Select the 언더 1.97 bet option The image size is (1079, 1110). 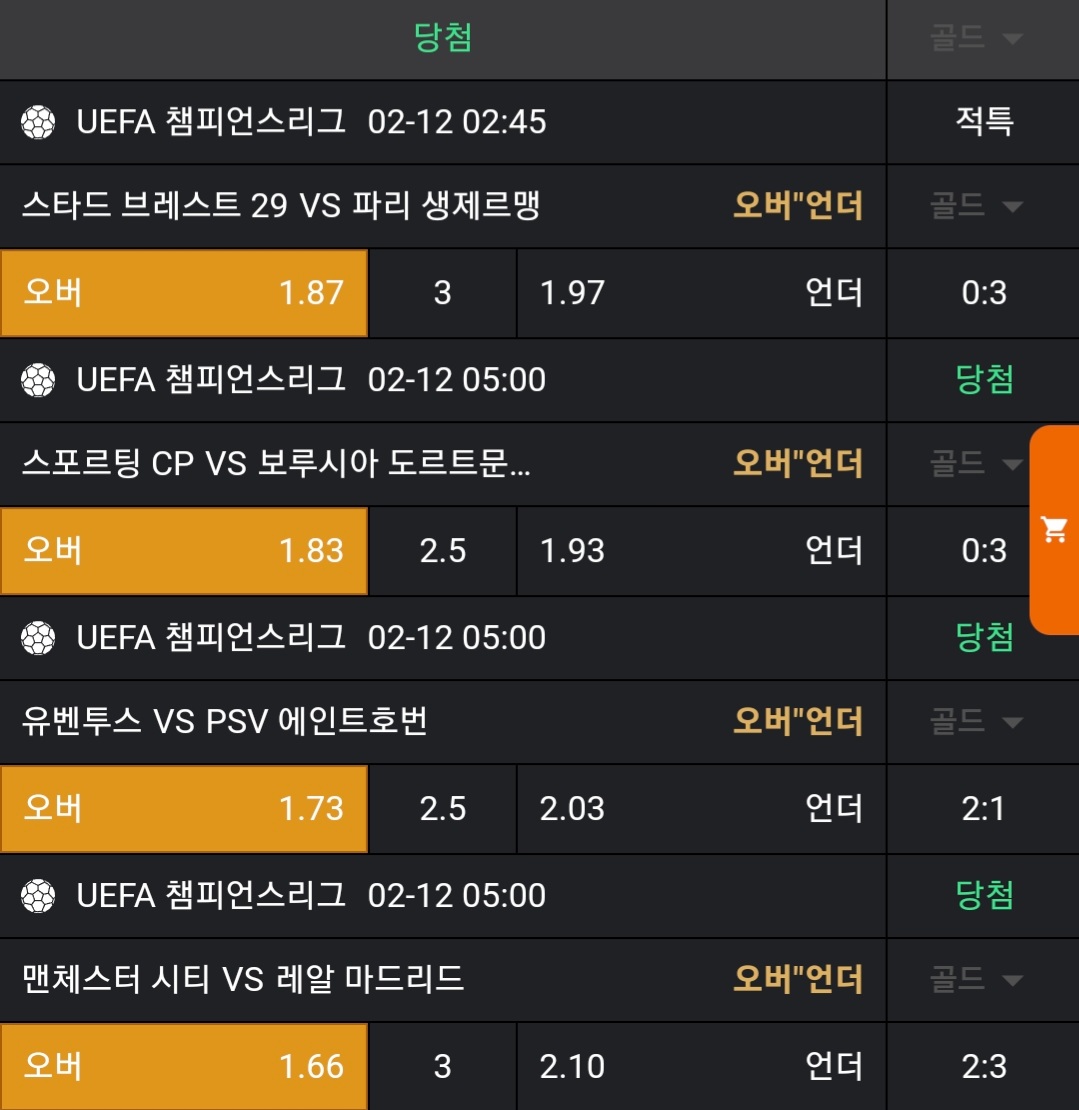click(x=701, y=293)
